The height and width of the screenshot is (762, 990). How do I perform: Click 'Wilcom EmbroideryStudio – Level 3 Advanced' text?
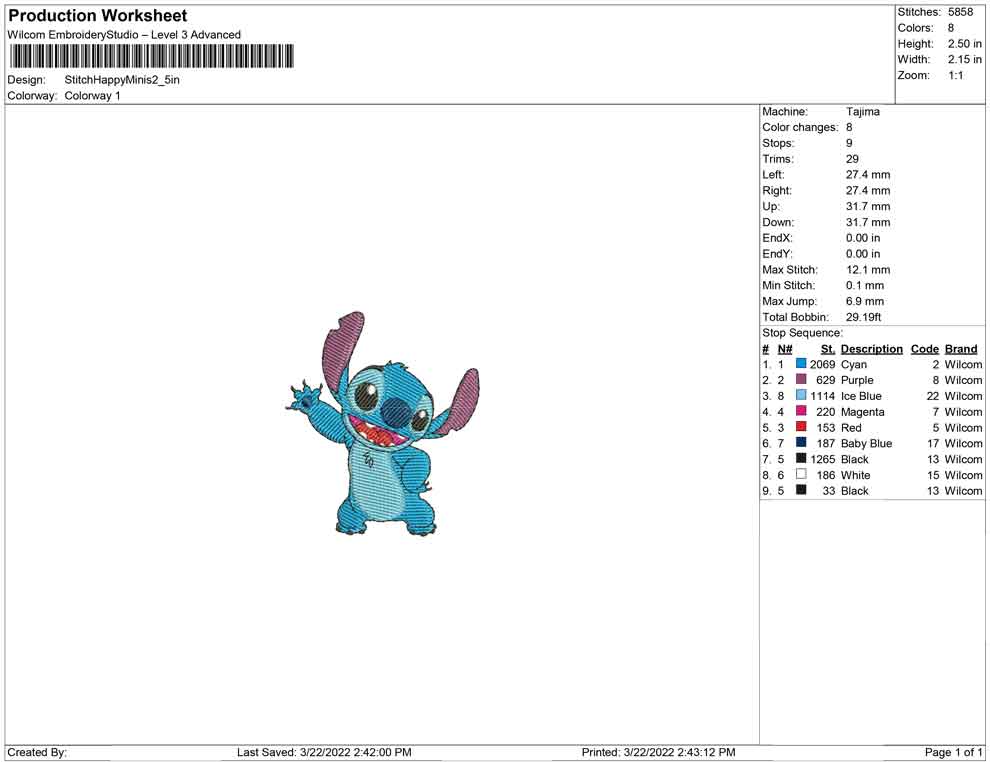coord(124,35)
